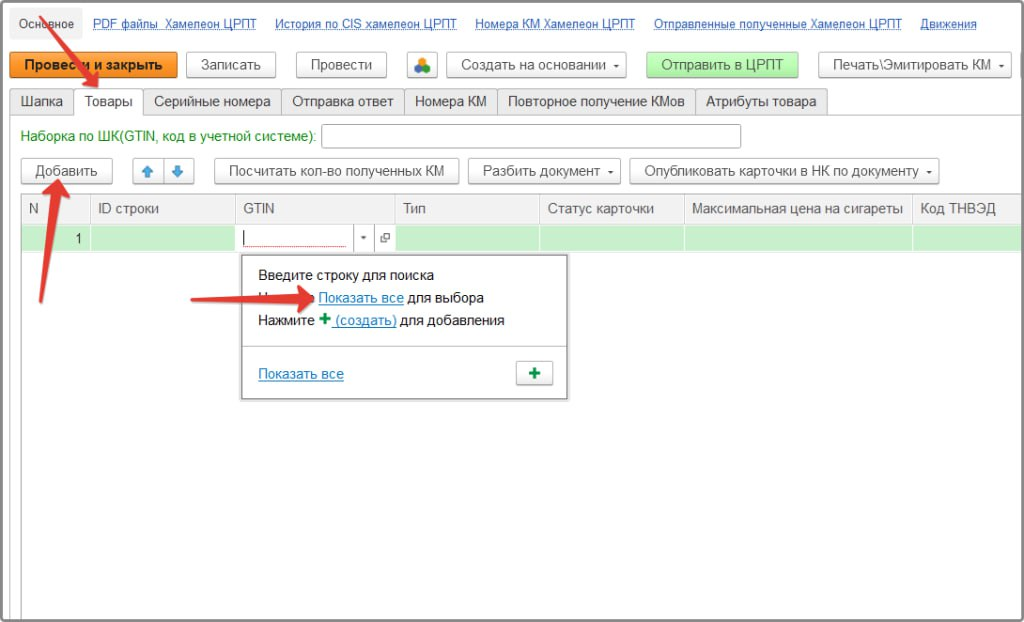This screenshot has width=1024, height=622.
Task: Click GTIN column header
Action: point(315,209)
